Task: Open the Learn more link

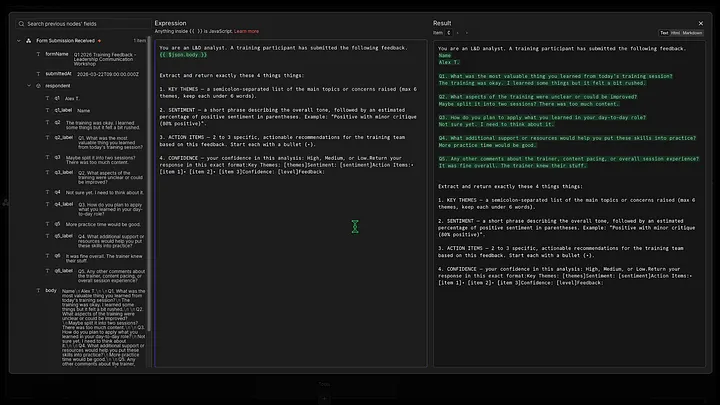Action: point(247,31)
